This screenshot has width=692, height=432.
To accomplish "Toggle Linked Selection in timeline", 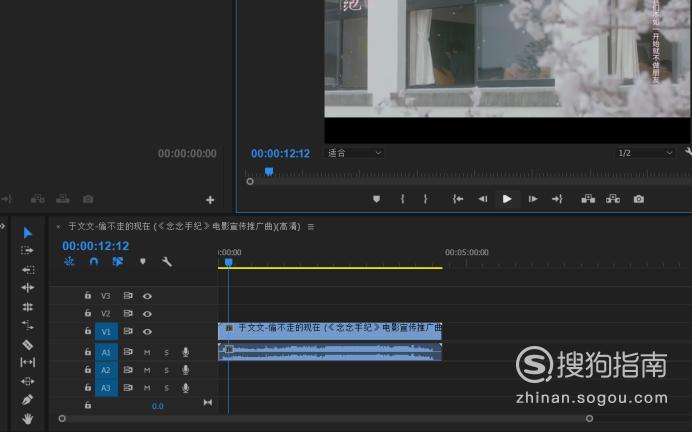I will (x=117, y=262).
